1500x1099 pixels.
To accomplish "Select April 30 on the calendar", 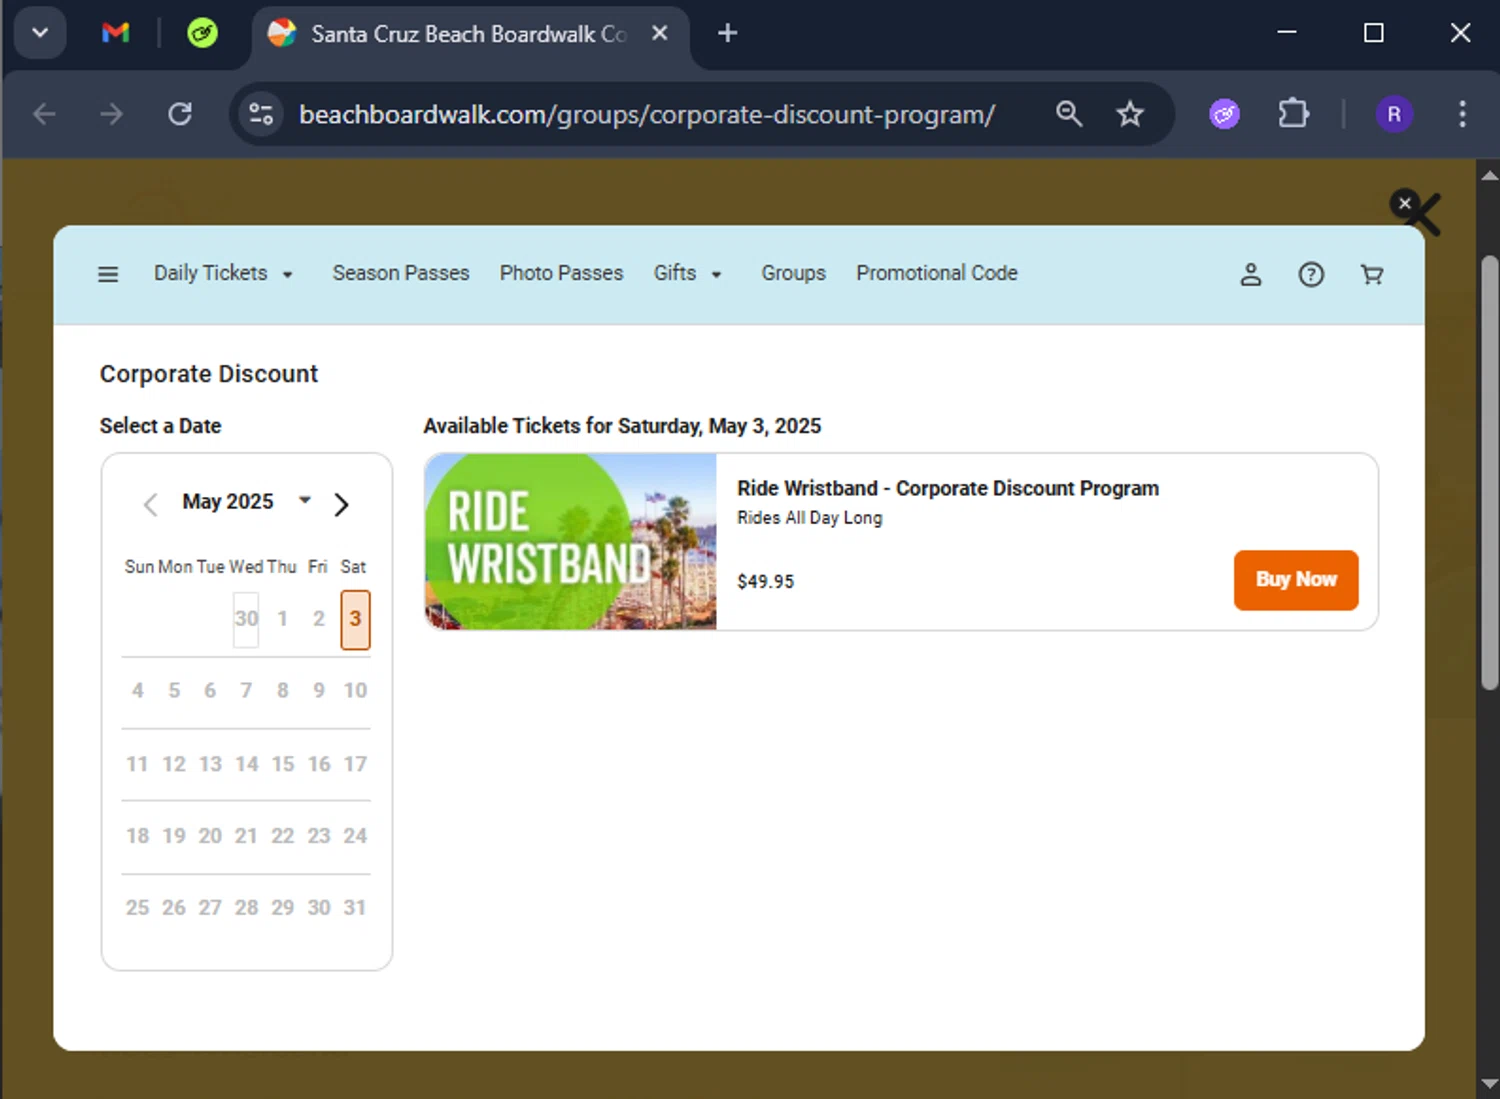I will click(246, 619).
